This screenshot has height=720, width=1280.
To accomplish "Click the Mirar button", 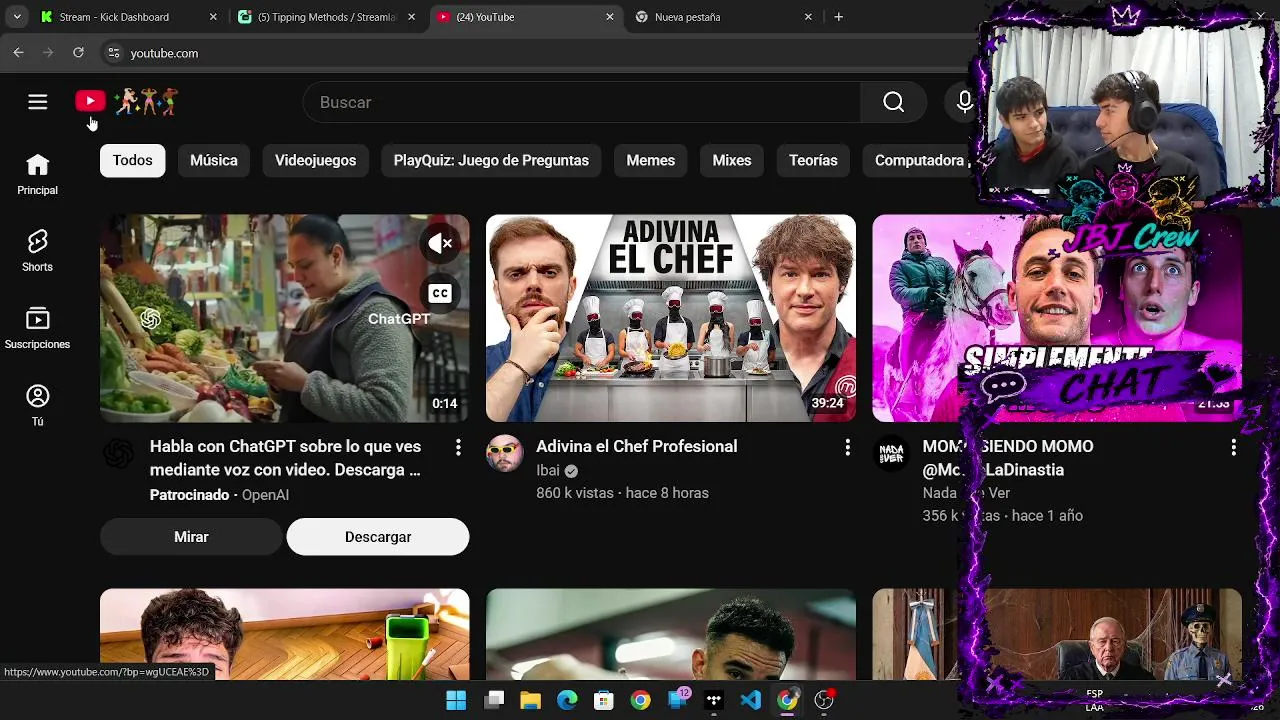I will [191, 537].
